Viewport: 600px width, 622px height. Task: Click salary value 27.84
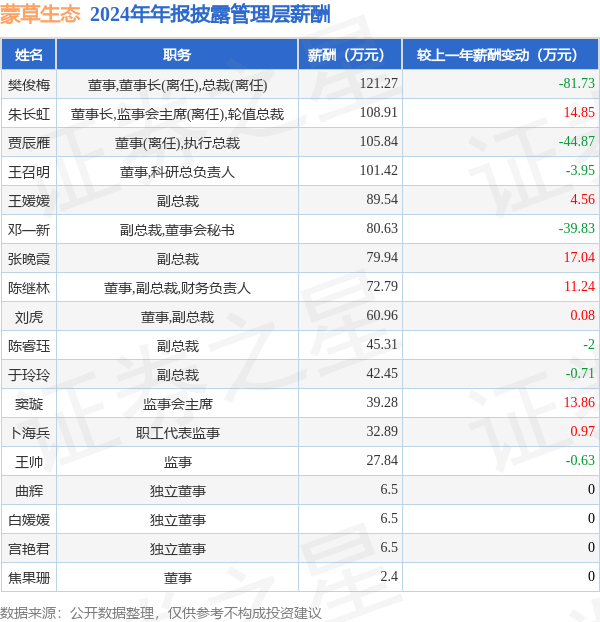click(382, 460)
